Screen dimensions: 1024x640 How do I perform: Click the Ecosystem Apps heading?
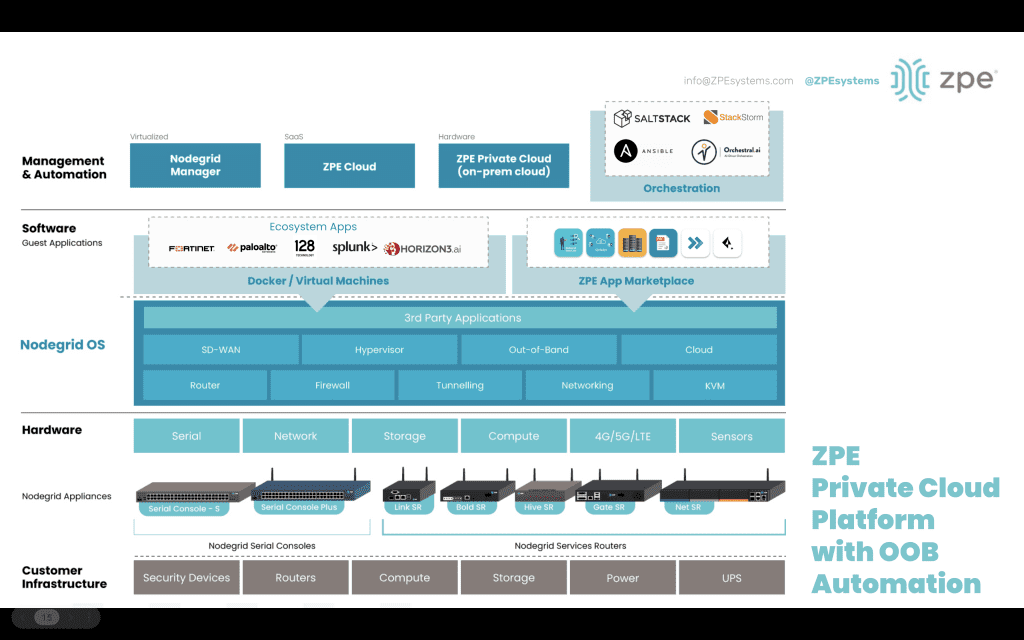(x=313, y=227)
